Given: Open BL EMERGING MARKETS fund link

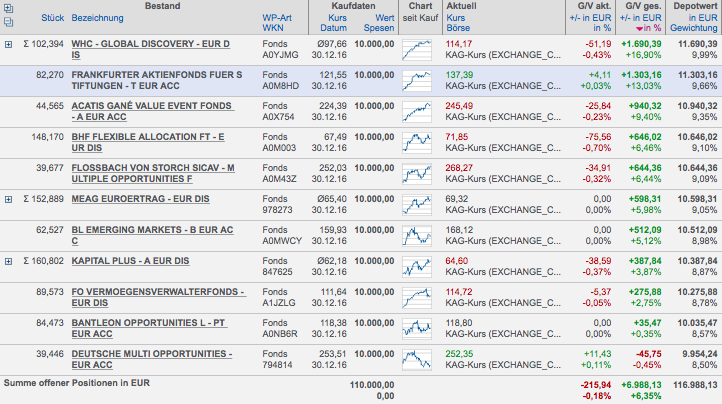Looking at the screenshot, I should pyautogui.click(x=152, y=235).
